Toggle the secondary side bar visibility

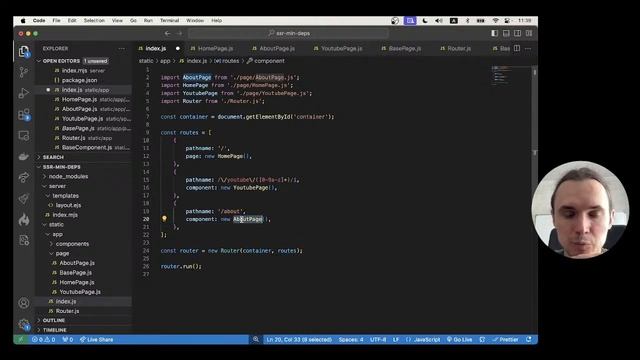pos(518,33)
